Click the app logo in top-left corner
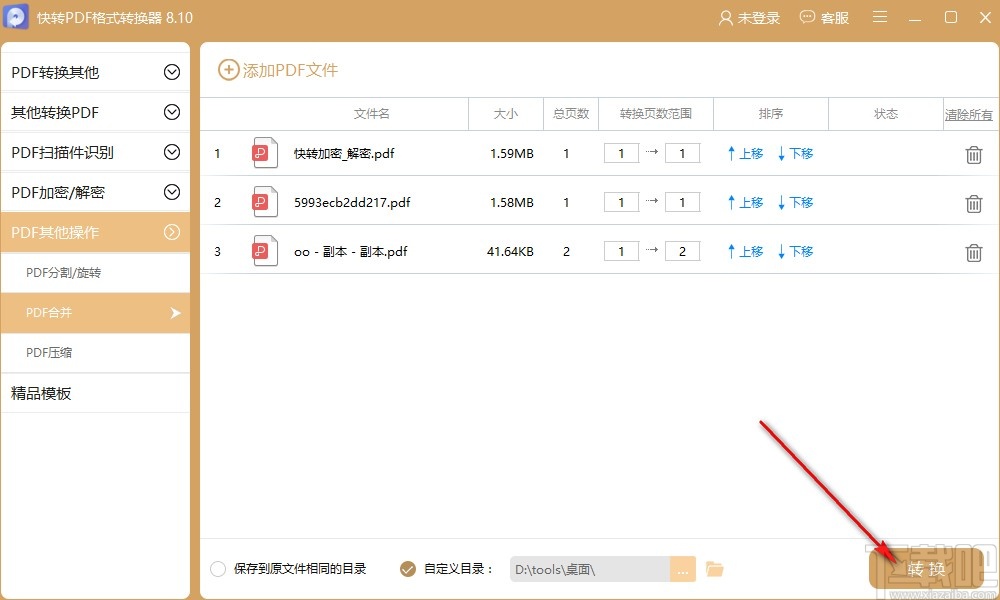1000x600 pixels. (x=16, y=17)
